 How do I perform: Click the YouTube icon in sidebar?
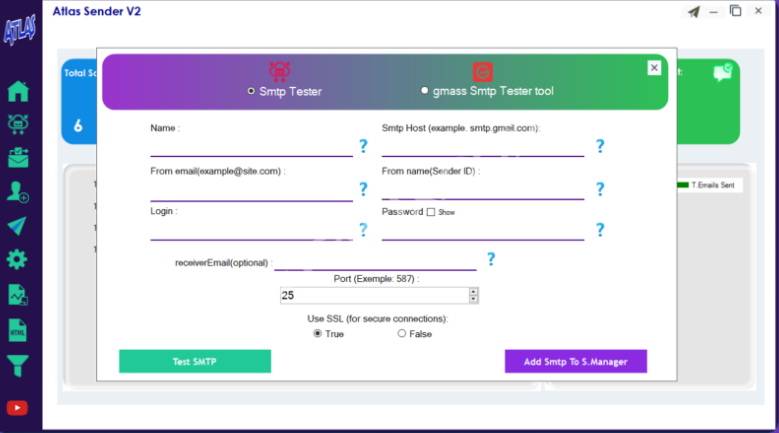[x=18, y=408]
